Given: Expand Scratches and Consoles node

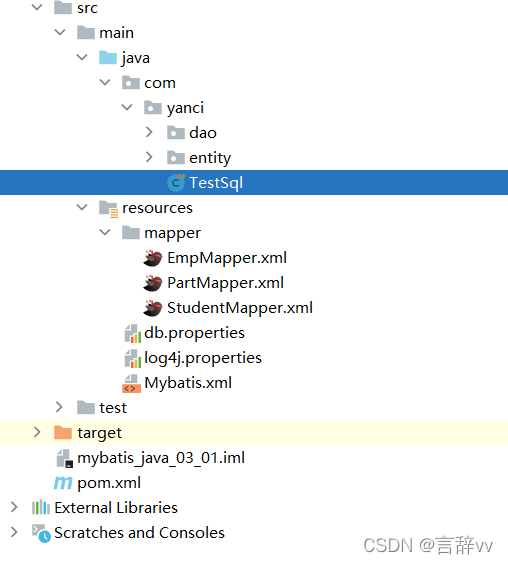Looking at the screenshot, I should click(x=14, y=532).
